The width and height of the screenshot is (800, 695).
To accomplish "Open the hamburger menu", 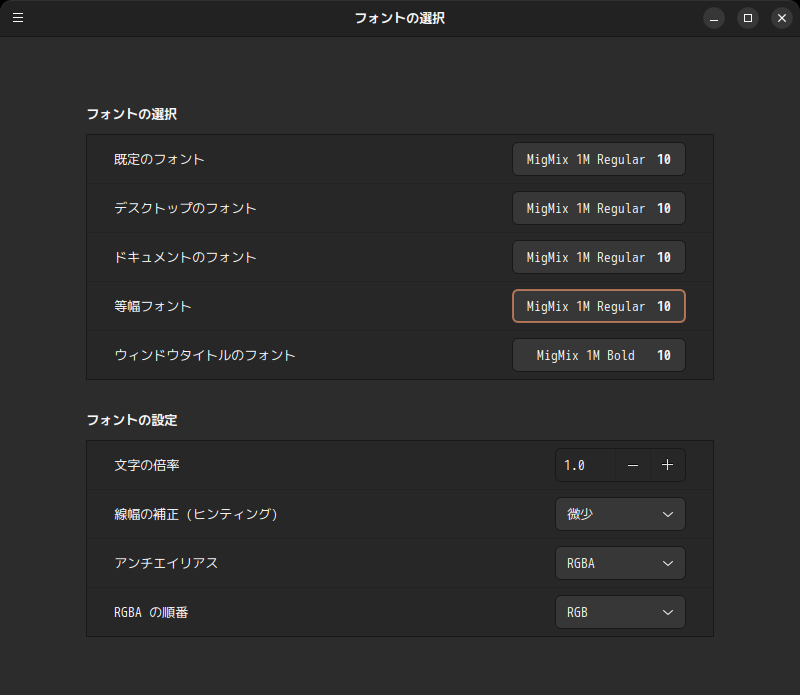I will (x=18, y=17).
